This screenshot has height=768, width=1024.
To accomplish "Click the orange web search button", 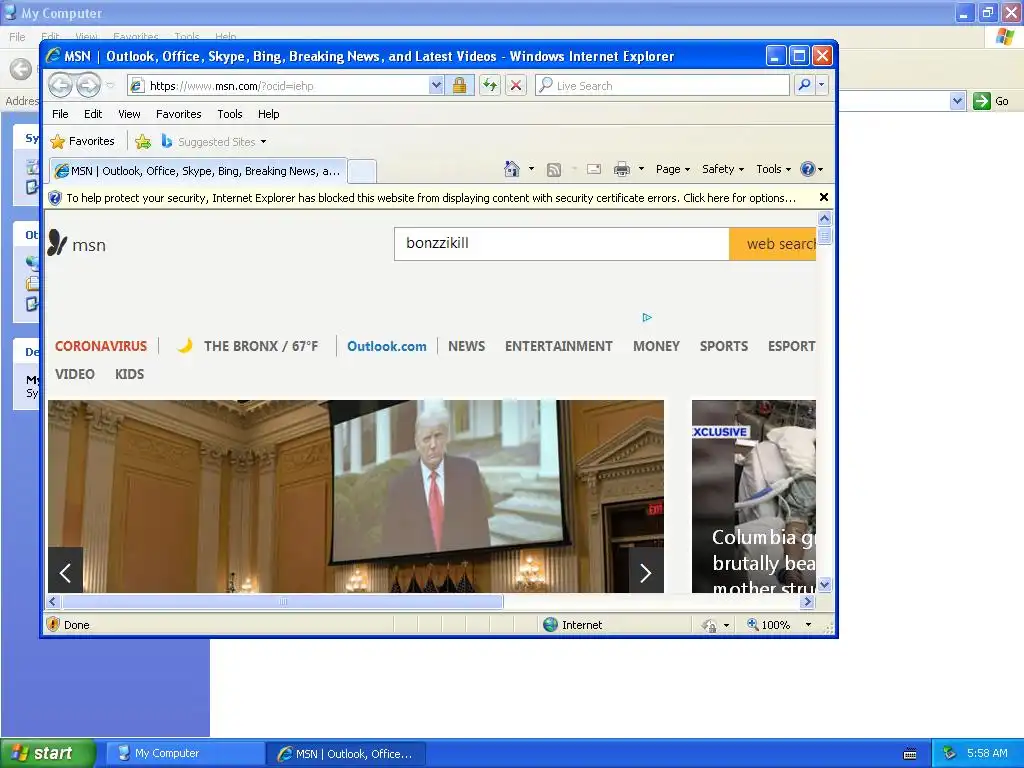I will pyautogui.click(x=773, y=244).
